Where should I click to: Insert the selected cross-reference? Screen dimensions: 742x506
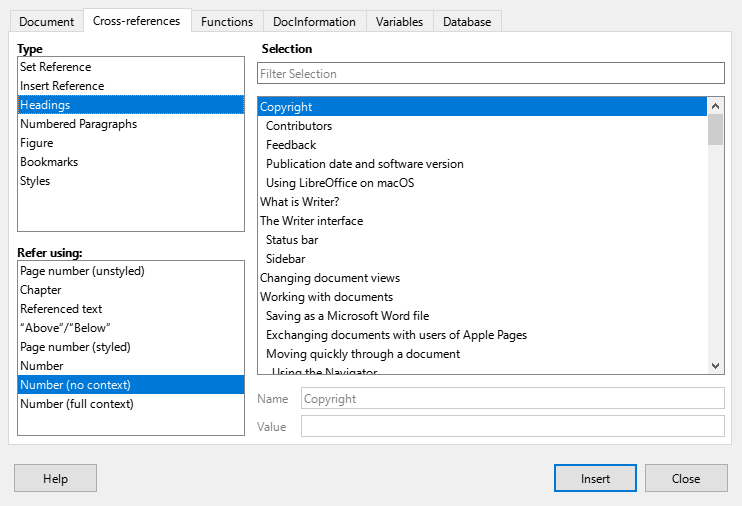(x=595, y=478)
